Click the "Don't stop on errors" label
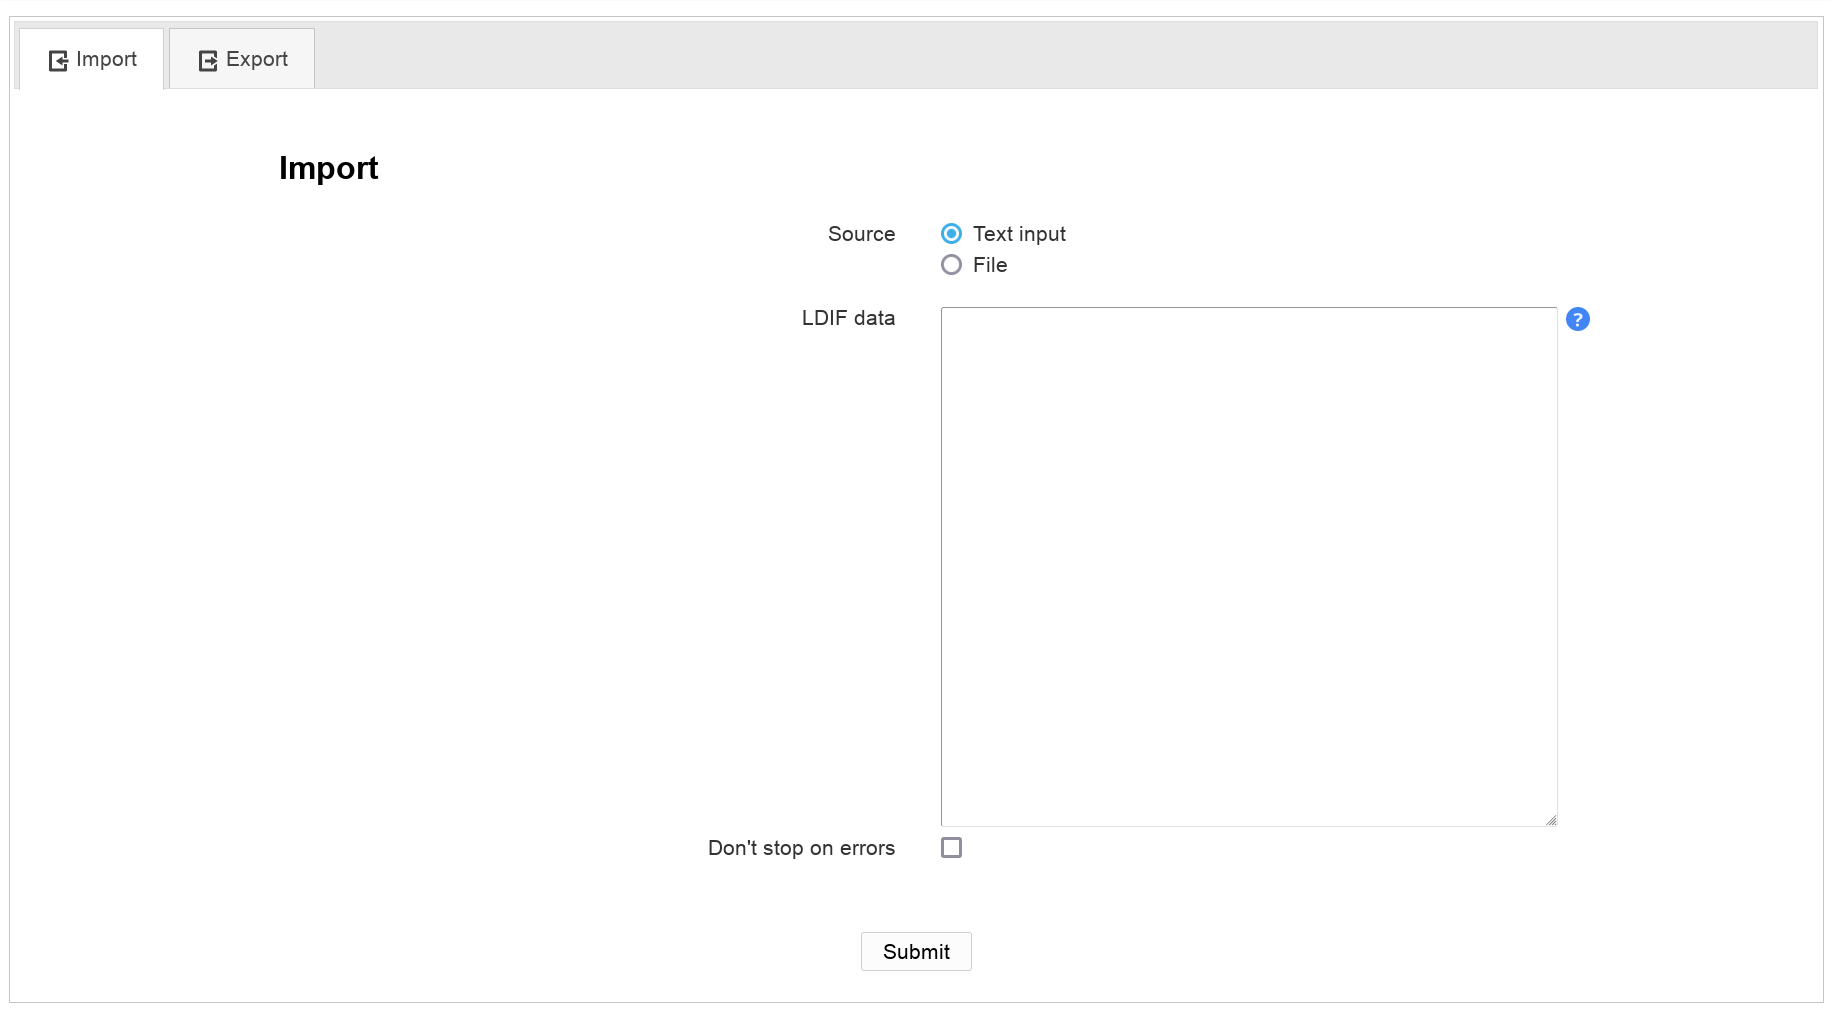Viewport: 1847px width, 1019px height. tap(800, 848)
